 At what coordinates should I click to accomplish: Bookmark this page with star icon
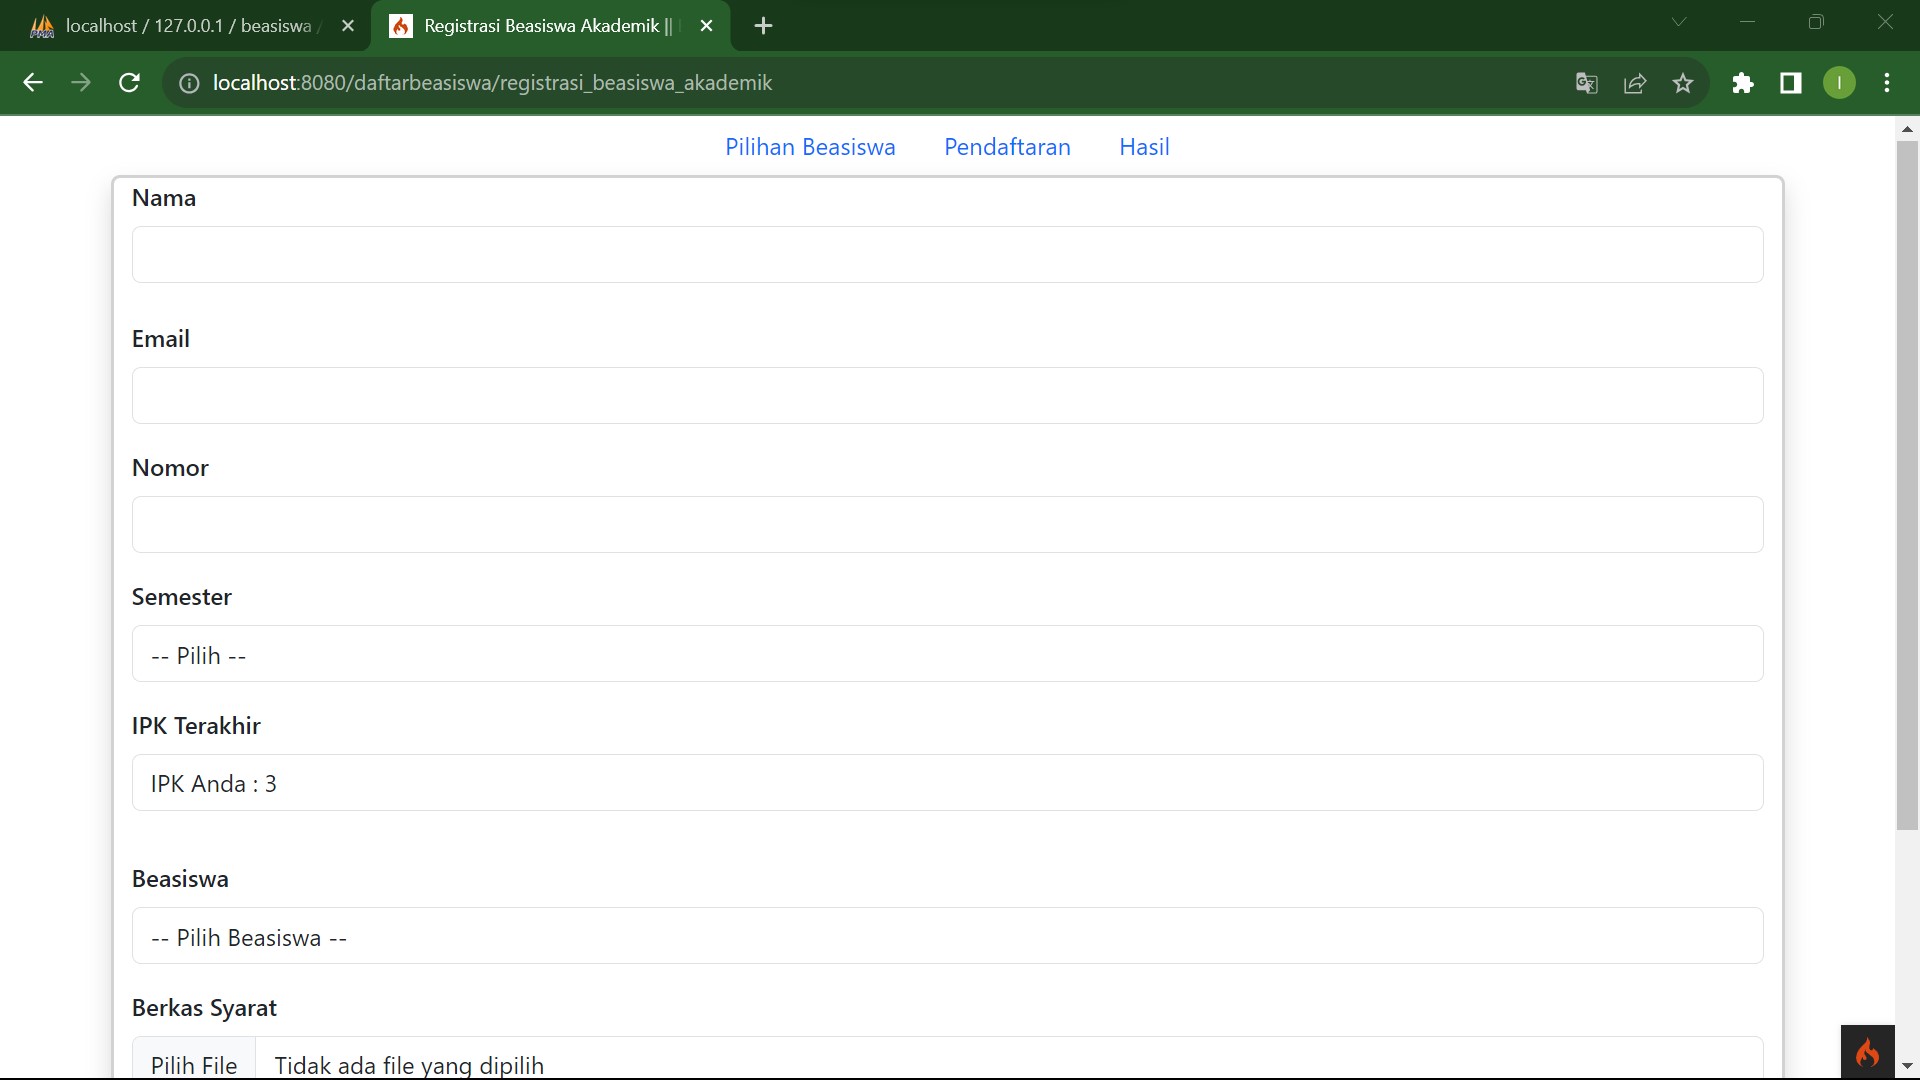(x=1683, y=83)
